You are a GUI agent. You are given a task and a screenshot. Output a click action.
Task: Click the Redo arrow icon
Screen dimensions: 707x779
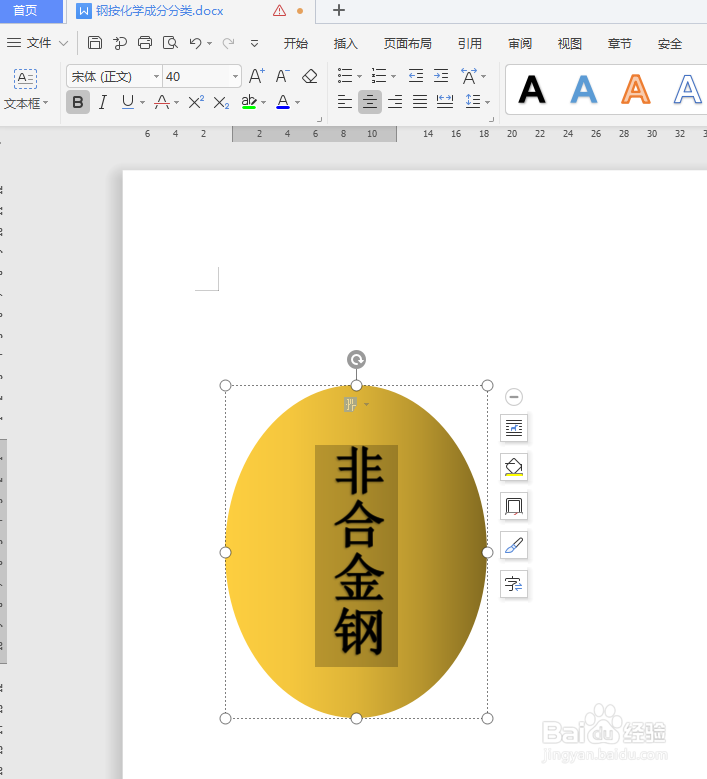coord(228,43)
